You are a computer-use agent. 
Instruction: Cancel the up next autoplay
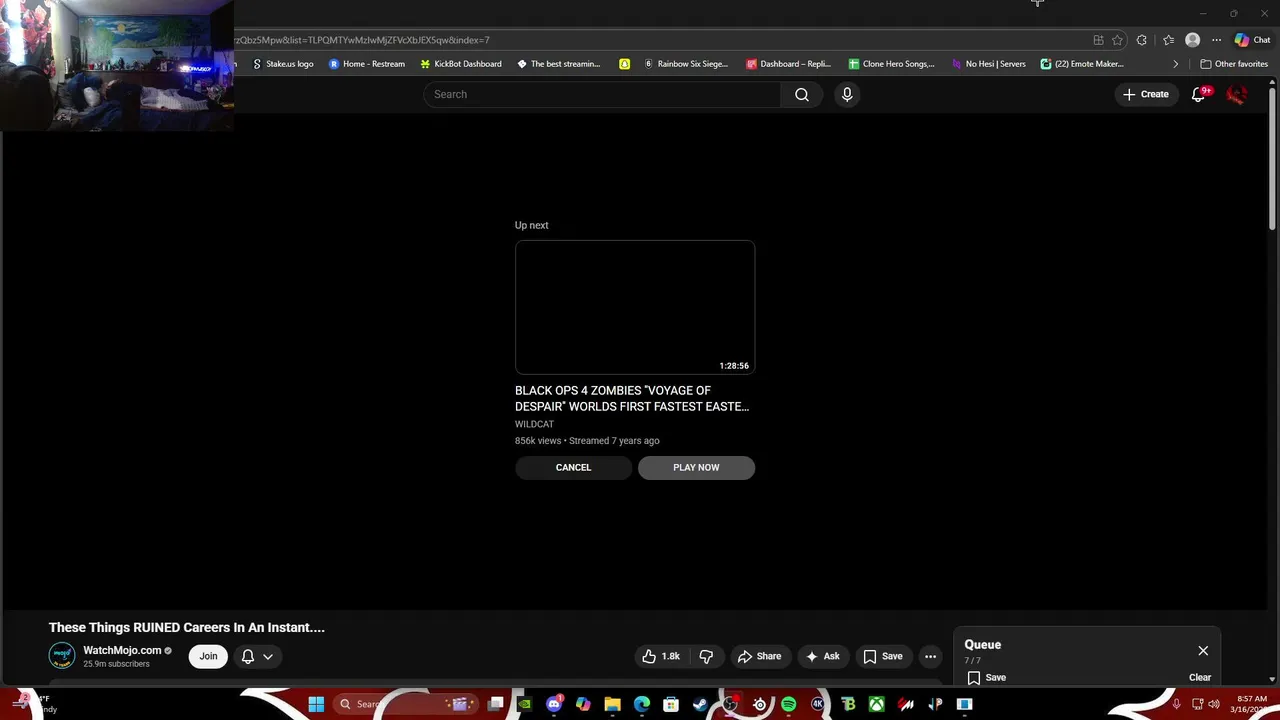[573, 467]
